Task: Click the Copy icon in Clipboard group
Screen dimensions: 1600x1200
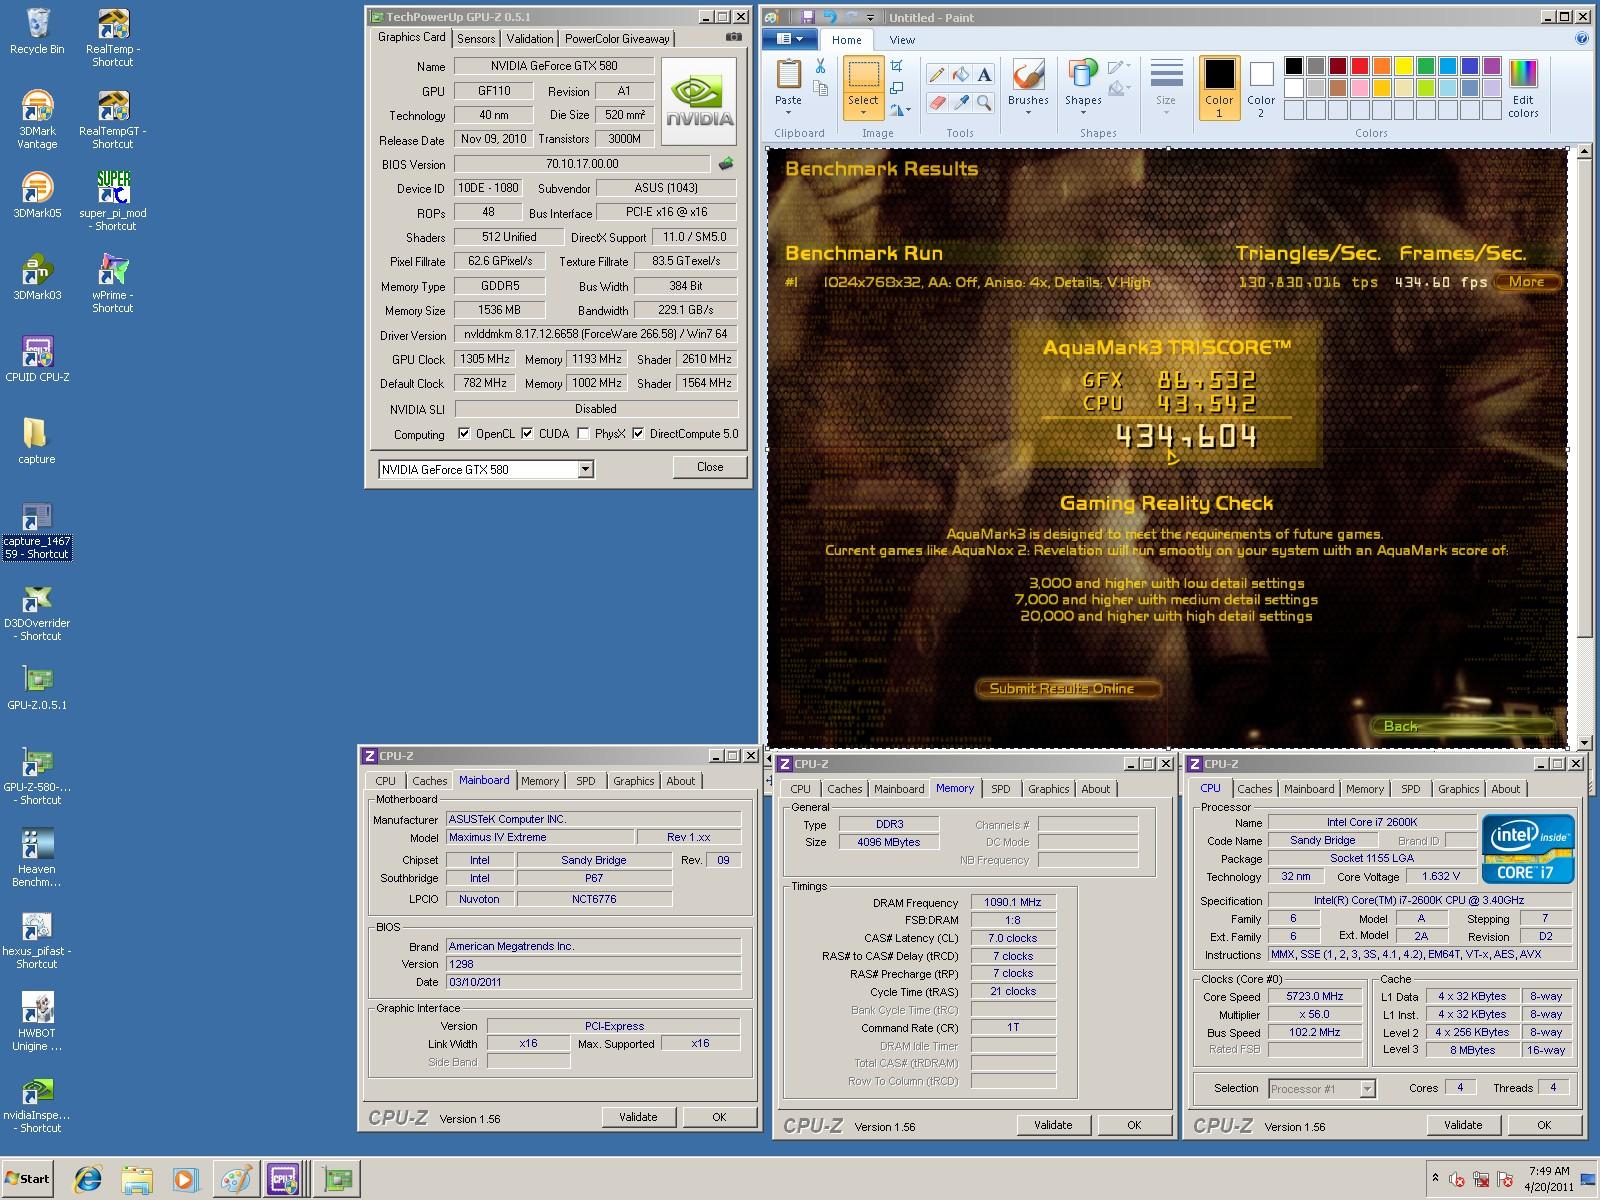Action: click(820, 88)
